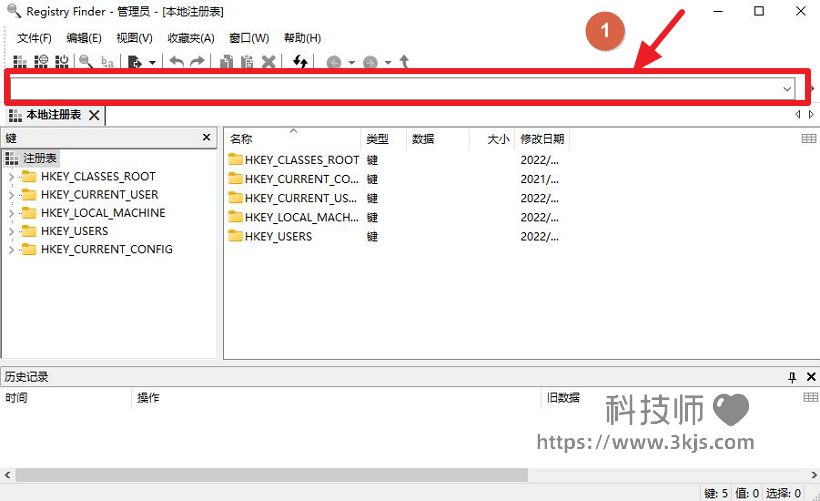Image resolution: width=820 pixels, height=501 pixels.
Task: Click the connect network registry icon
Action: click(x=41, y=62)
